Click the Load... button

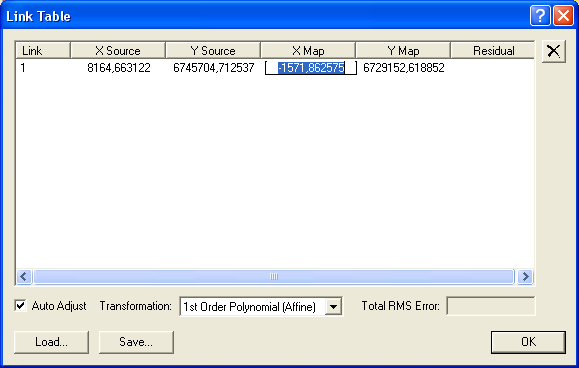pyautogui.click(x=51, y=342)
